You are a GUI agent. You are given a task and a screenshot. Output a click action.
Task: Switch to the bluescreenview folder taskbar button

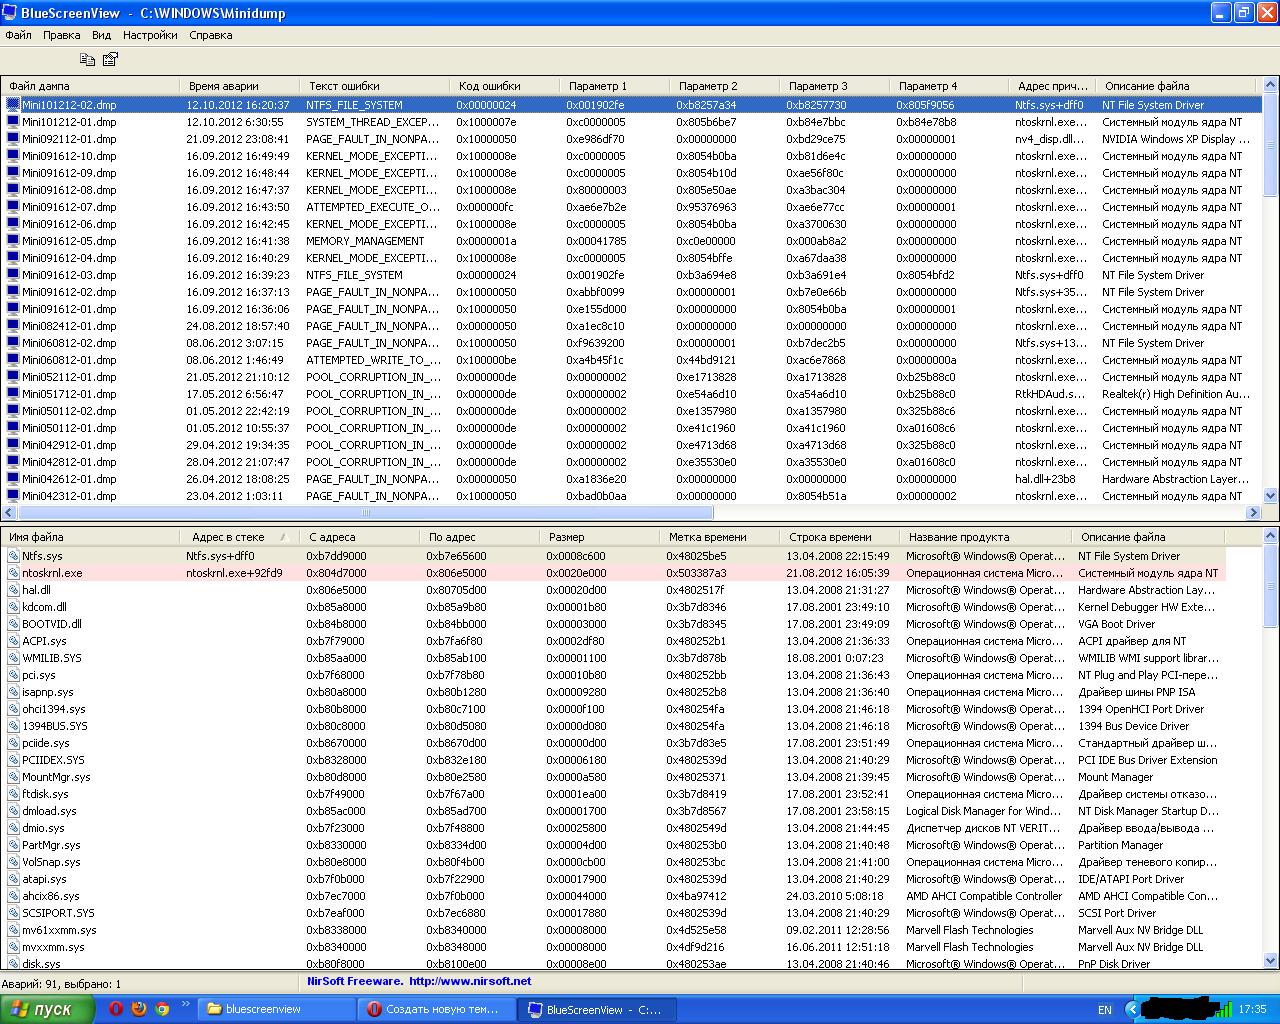click(277, 1009)
